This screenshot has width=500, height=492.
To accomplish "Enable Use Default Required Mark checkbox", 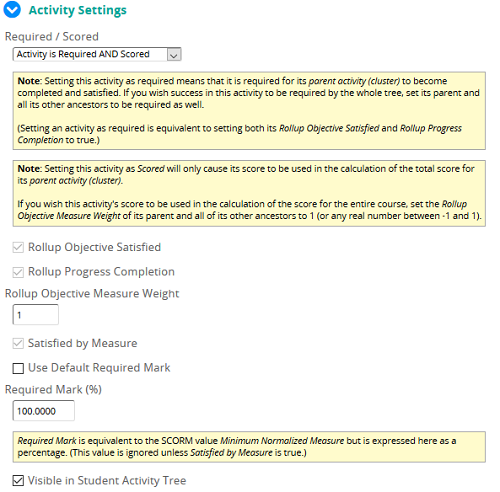I will tap(18, 368).
